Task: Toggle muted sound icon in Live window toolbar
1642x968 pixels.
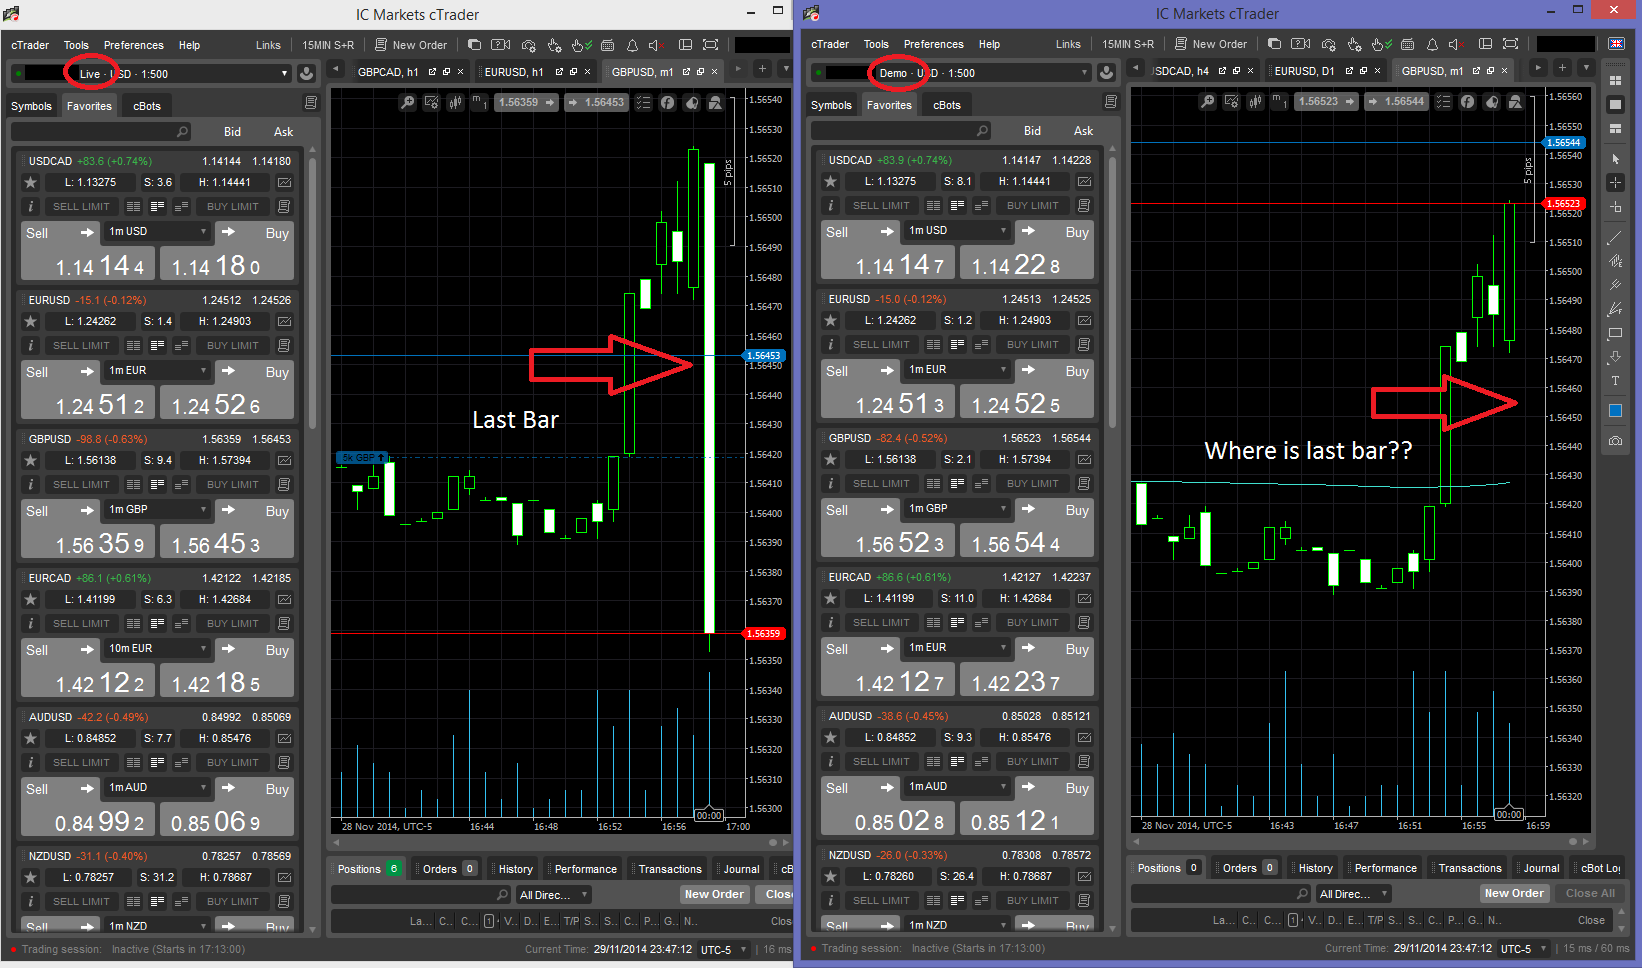Action: [x=656, y=45]
